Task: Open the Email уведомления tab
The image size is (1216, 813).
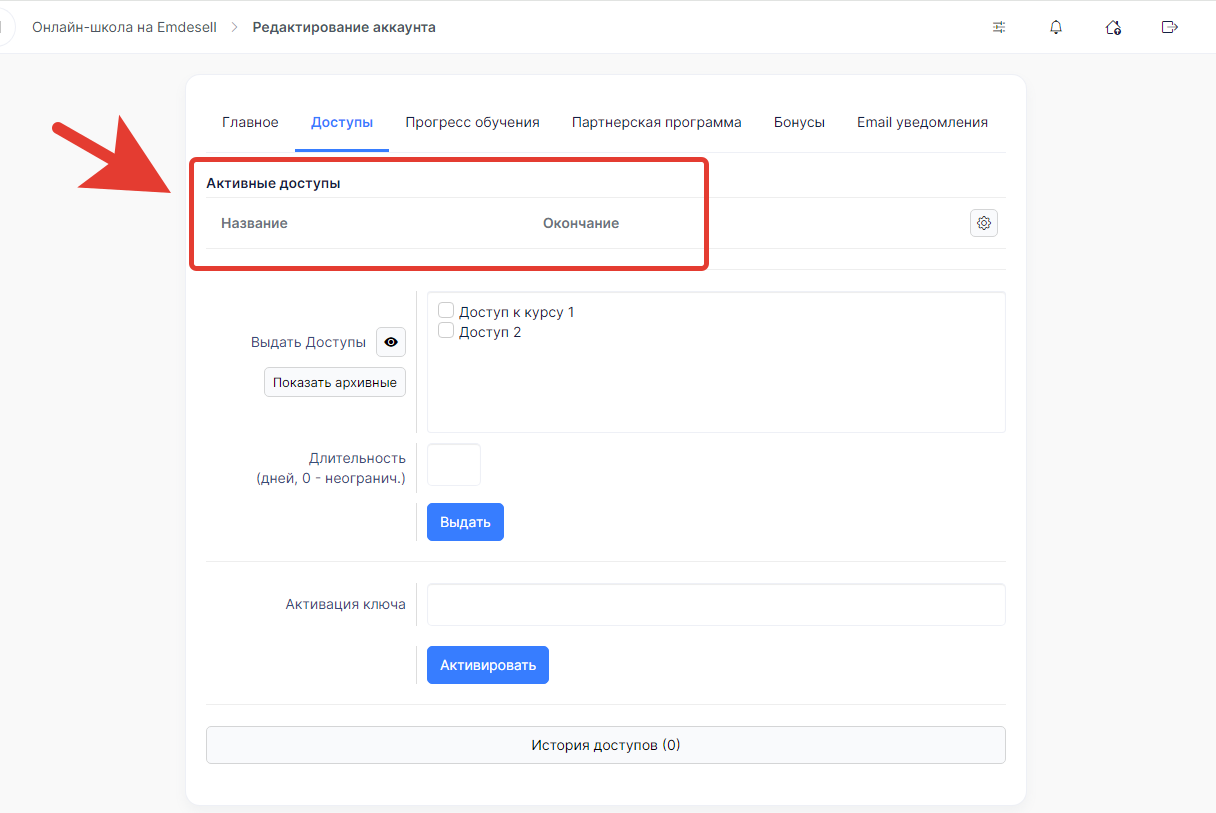Action: [x=921, y=122]
